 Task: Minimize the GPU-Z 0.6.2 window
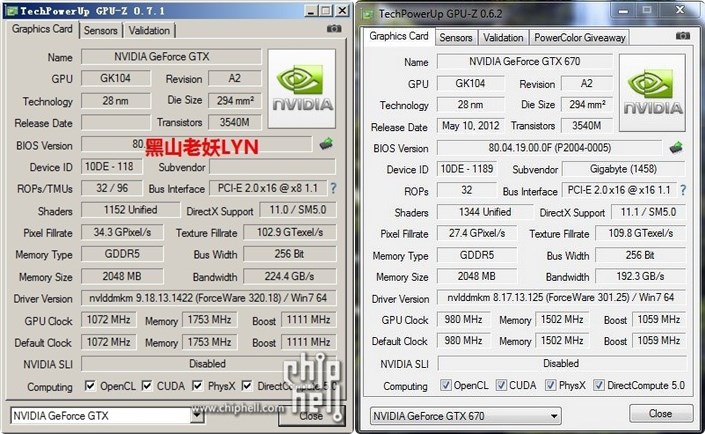click(623, 10)
